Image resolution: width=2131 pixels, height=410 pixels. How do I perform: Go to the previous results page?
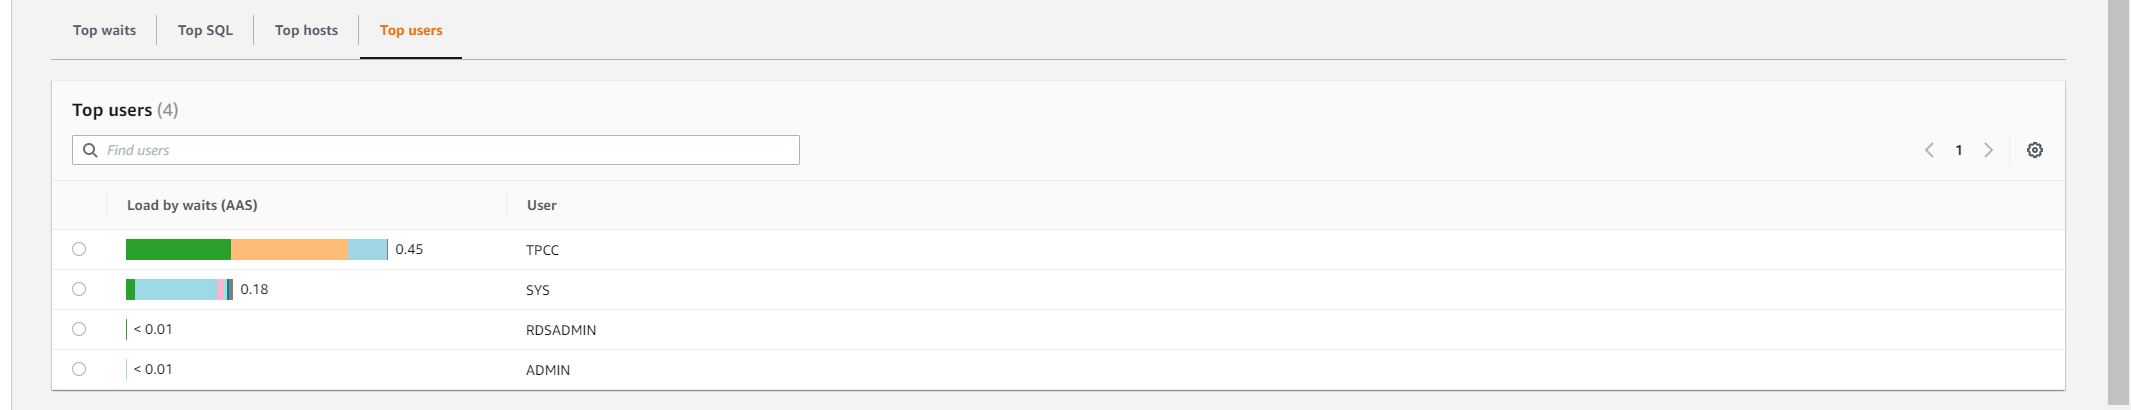pyautogui.click(x=1929, y=150)
